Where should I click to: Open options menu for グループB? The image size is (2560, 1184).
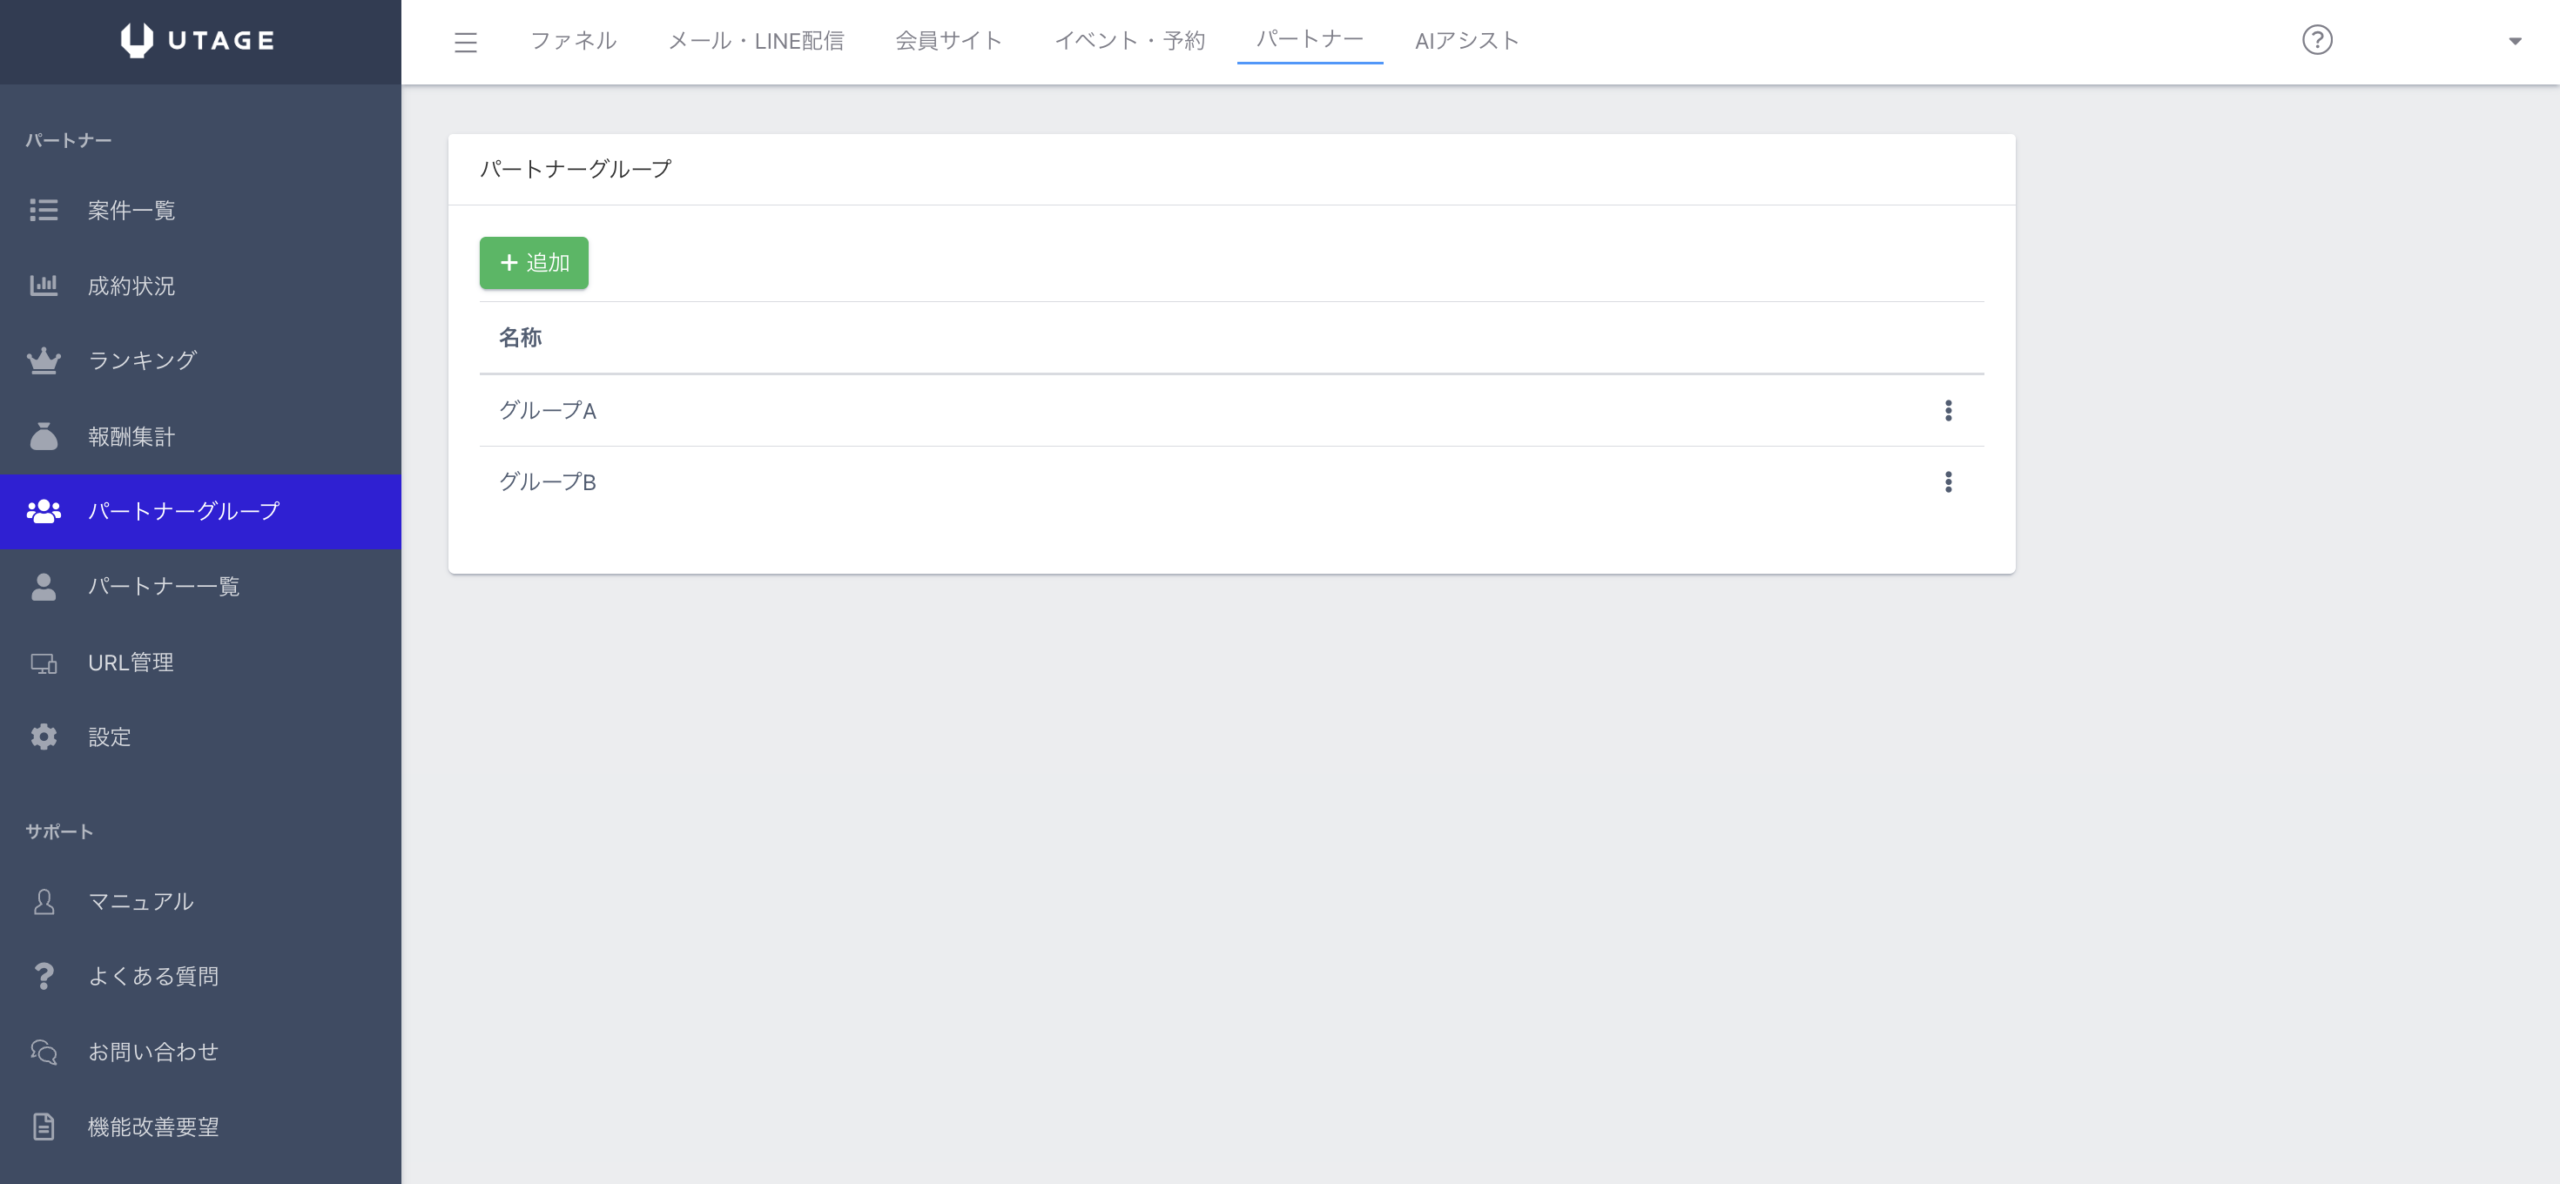click(x=1948, y=482)
